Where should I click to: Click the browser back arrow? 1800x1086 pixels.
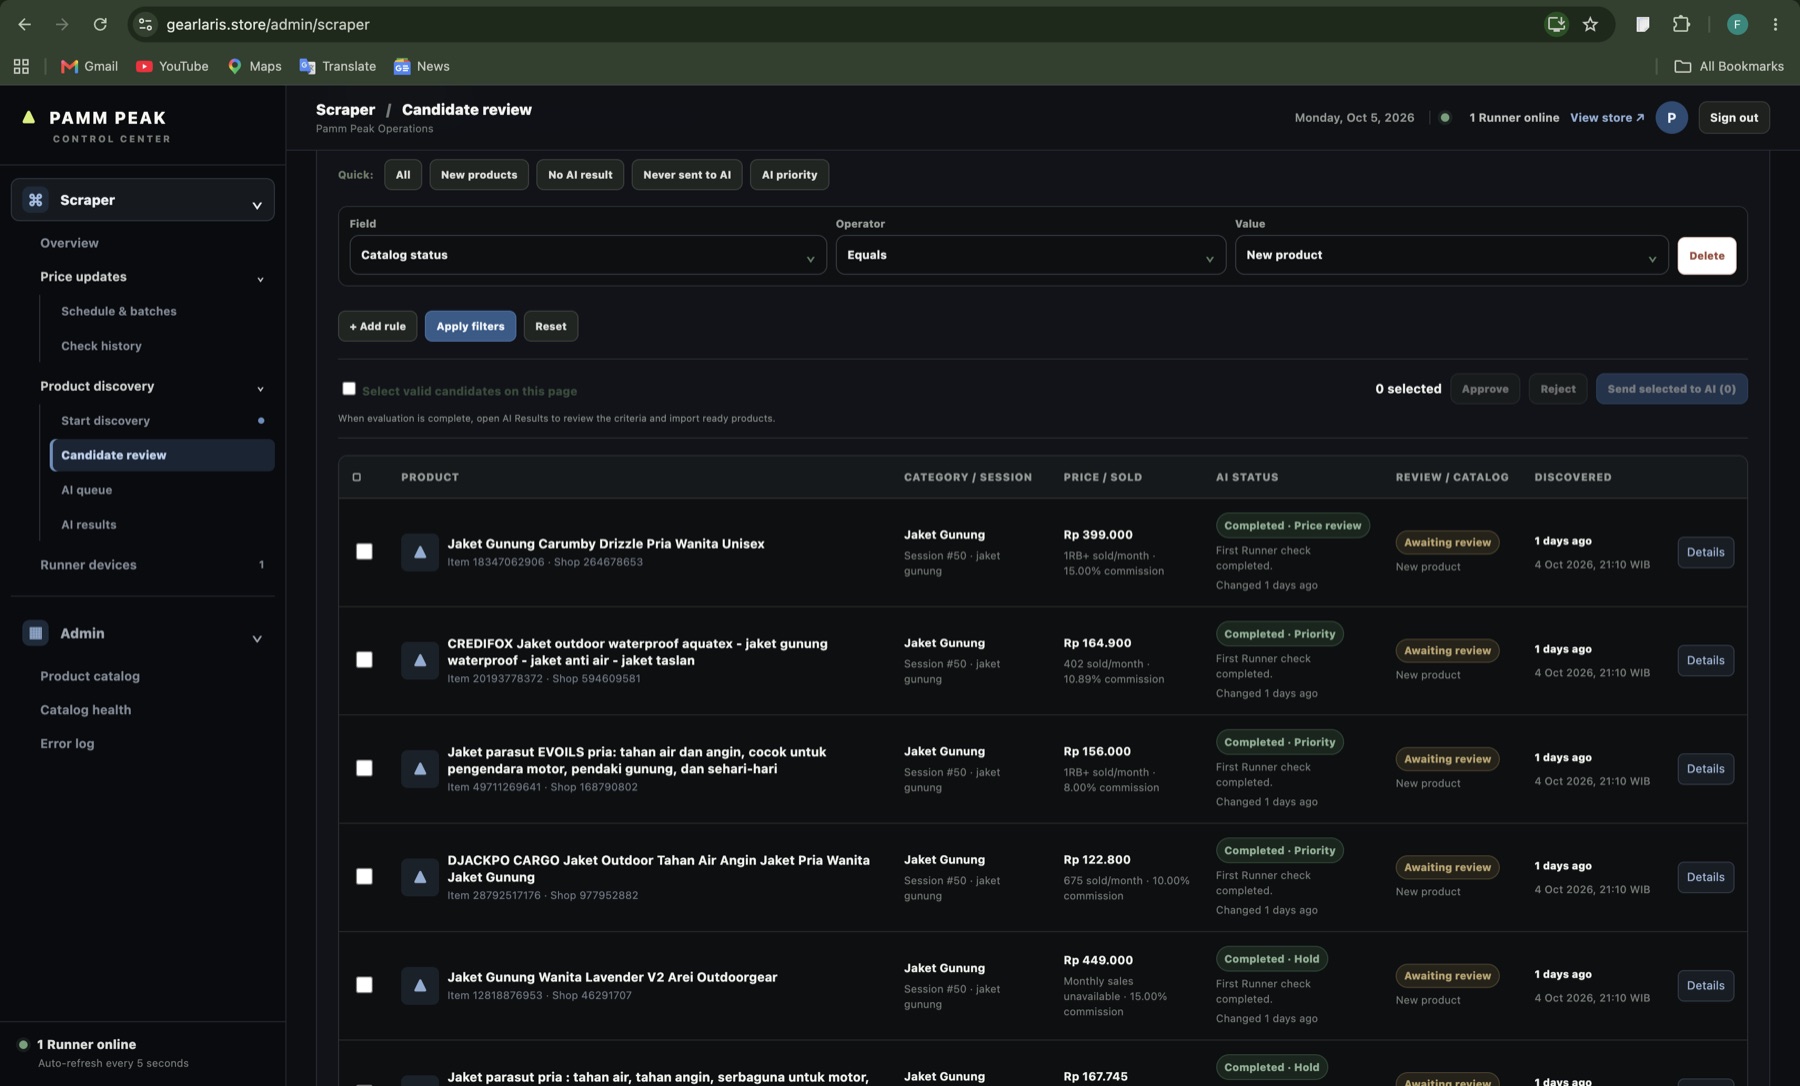(x=24, y=24)
